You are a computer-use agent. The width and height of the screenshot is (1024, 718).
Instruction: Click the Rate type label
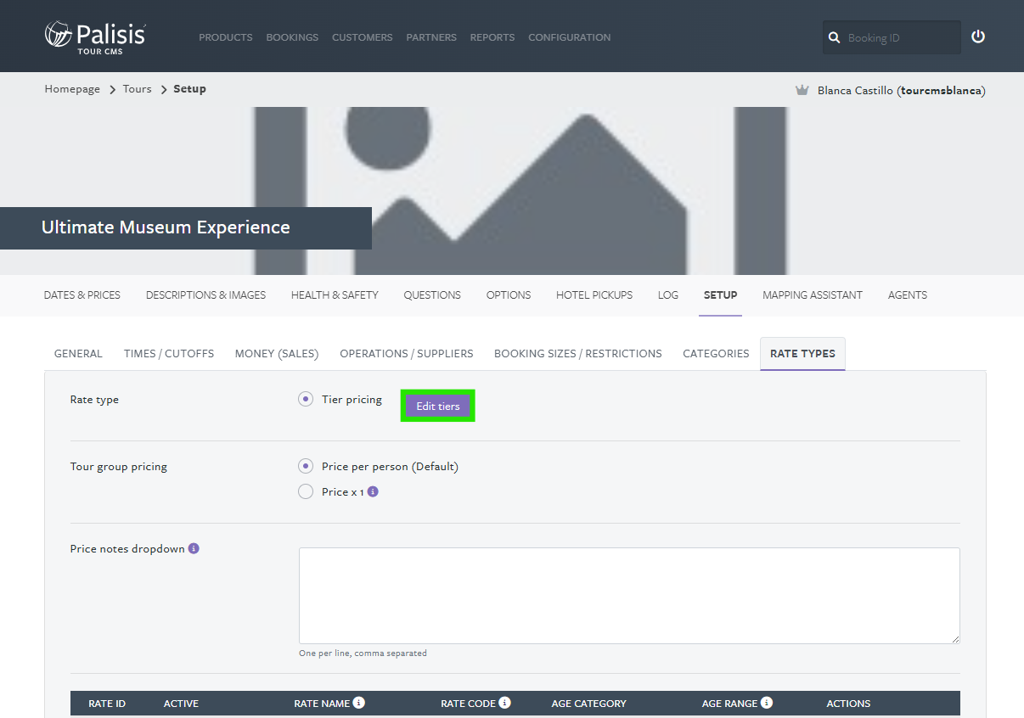click(94, 399)
